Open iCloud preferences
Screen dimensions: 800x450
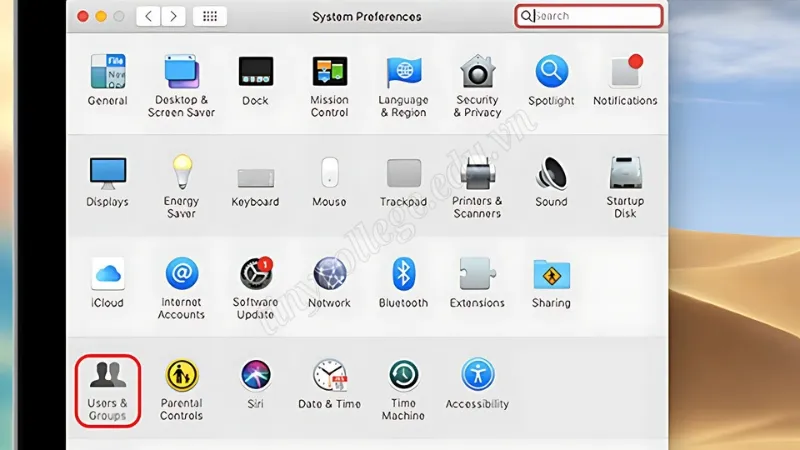pos(108,282)
